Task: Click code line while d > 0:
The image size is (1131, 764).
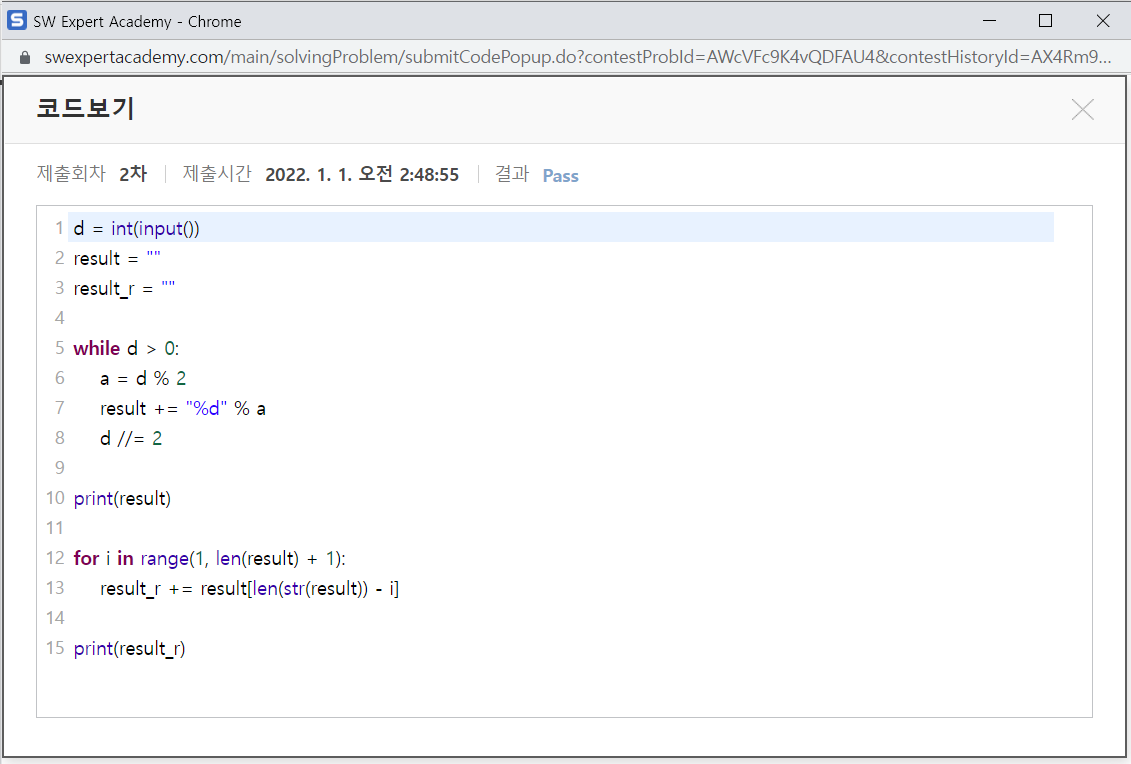Action: pos(126,348)
